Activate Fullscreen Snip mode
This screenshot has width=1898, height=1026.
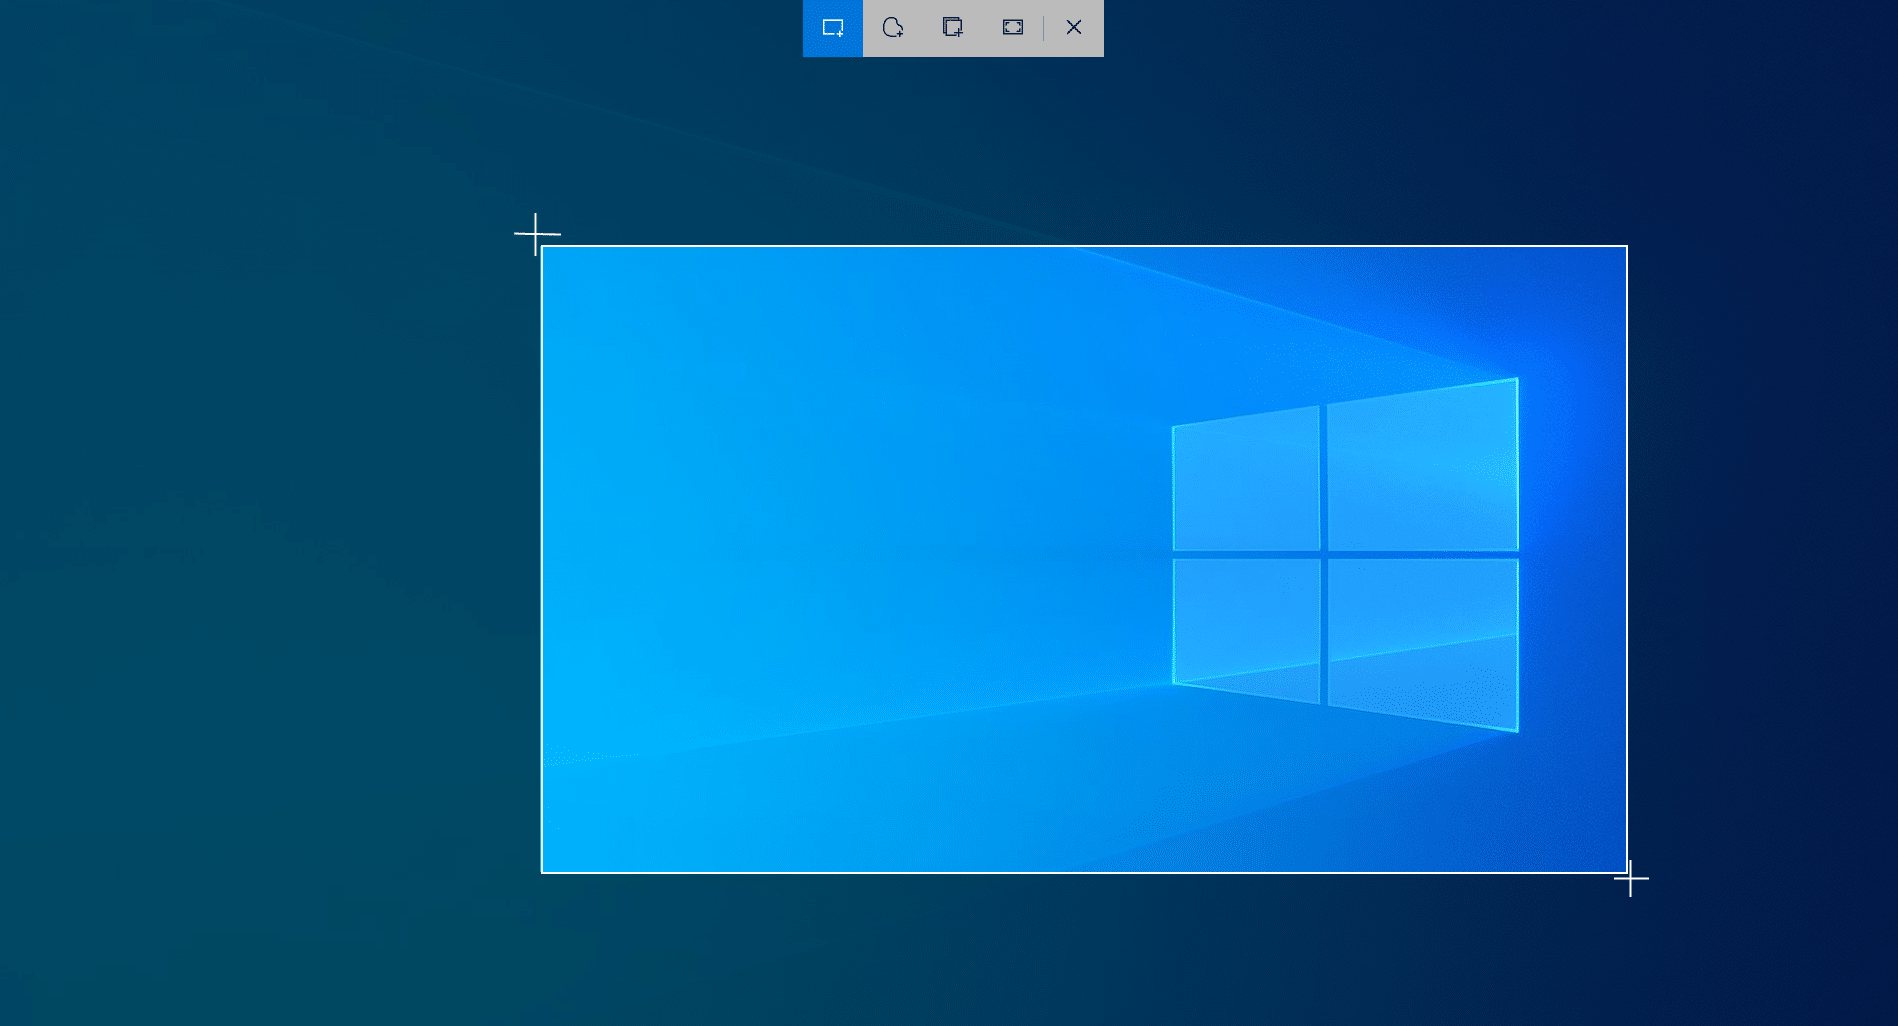pos(1012,28)
